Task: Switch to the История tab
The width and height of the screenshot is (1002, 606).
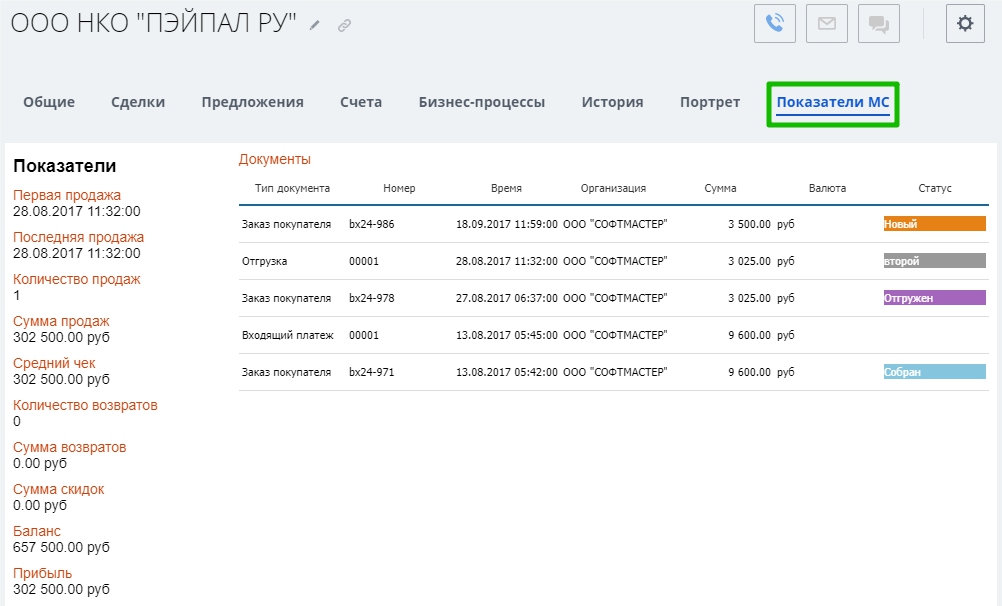Action: [612, 102]
